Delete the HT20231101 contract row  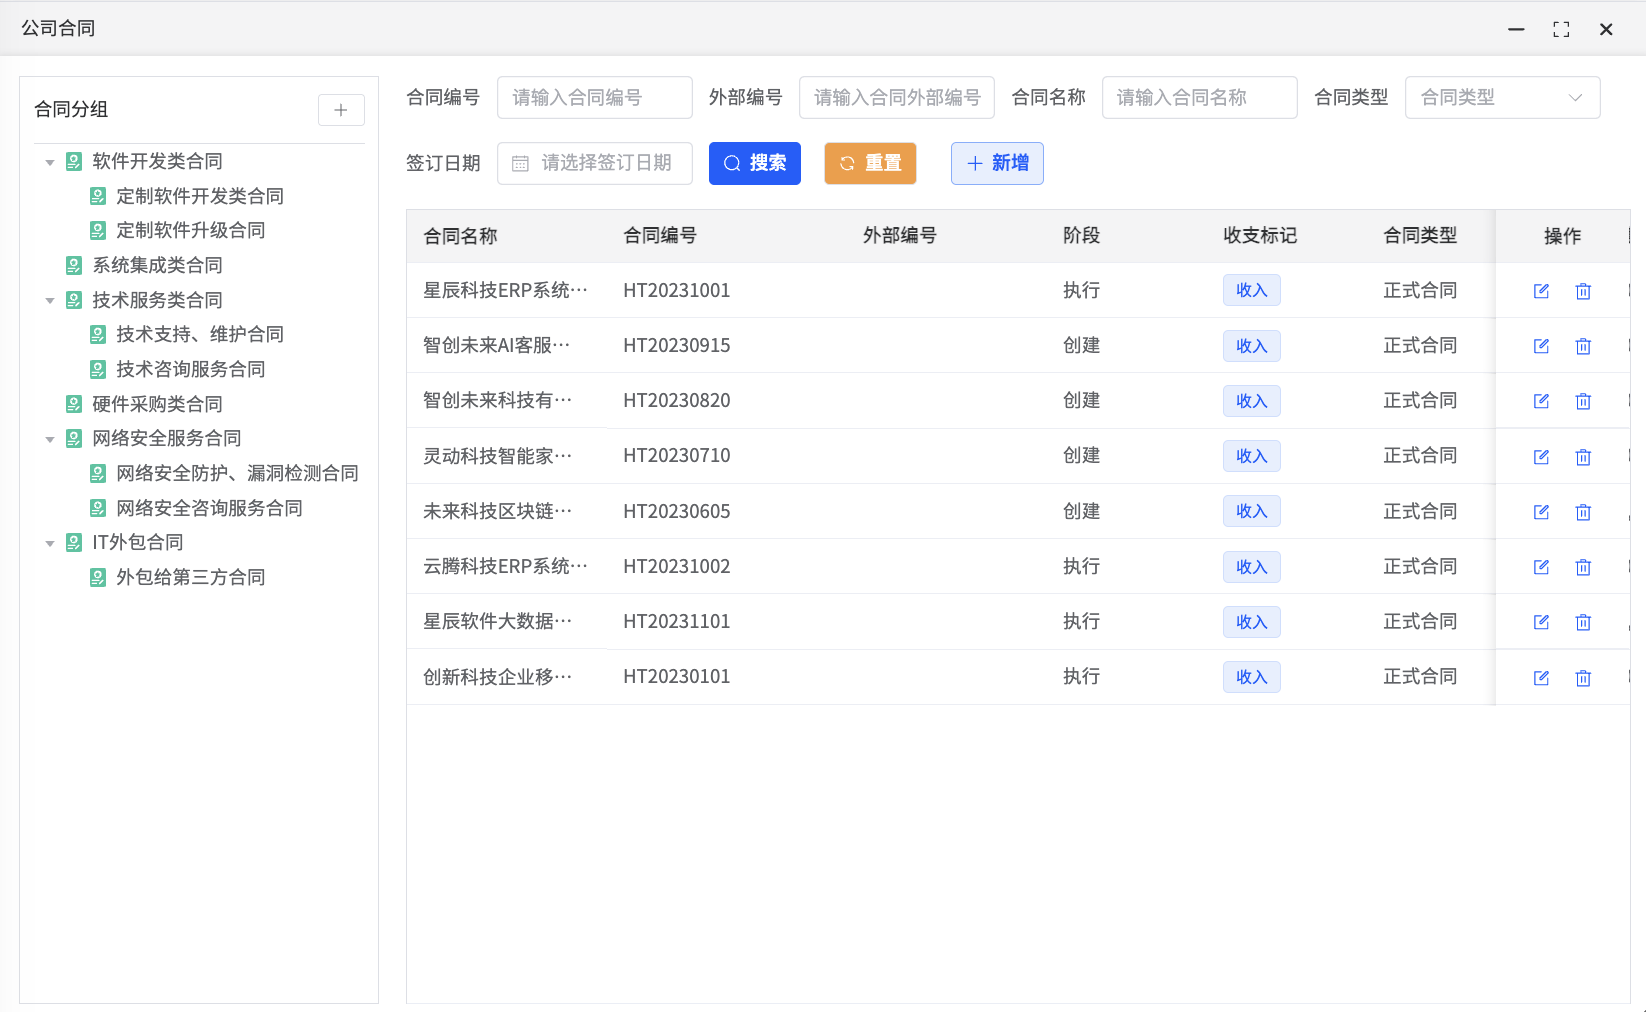coord(1583,622)
